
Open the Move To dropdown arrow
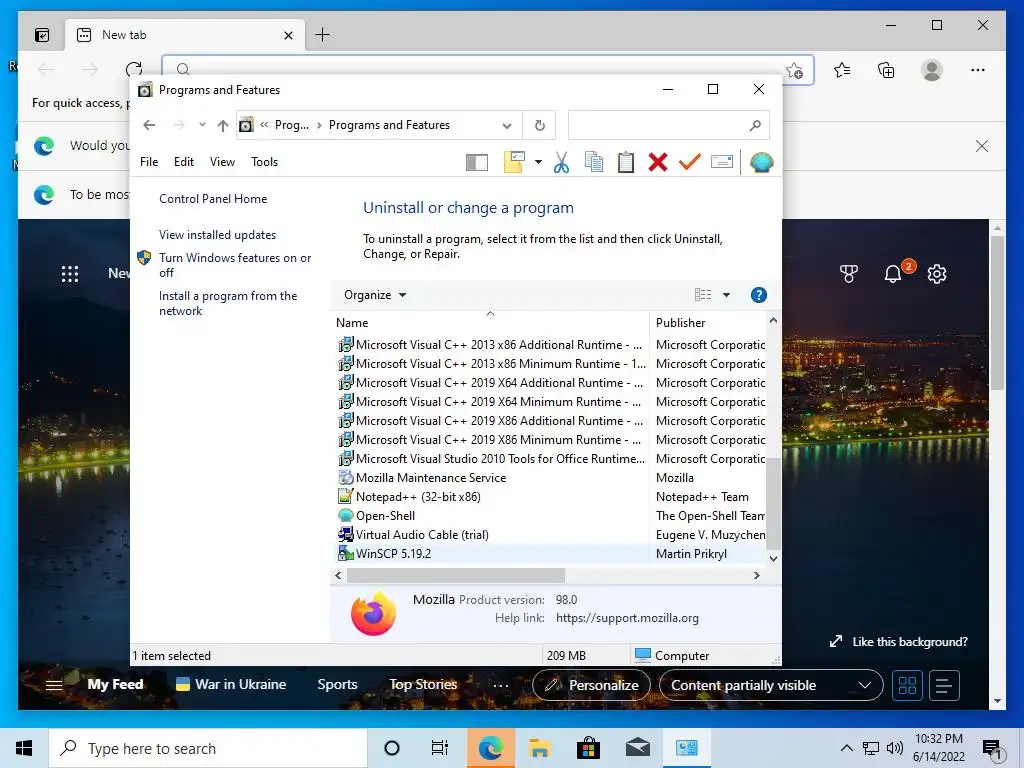click(538, 162)
